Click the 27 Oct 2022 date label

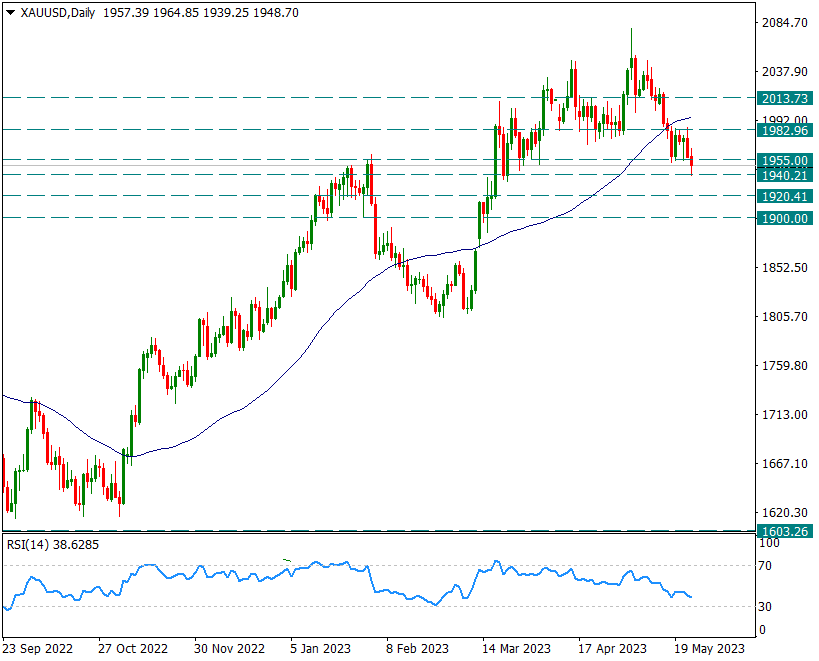pos(133,649)
